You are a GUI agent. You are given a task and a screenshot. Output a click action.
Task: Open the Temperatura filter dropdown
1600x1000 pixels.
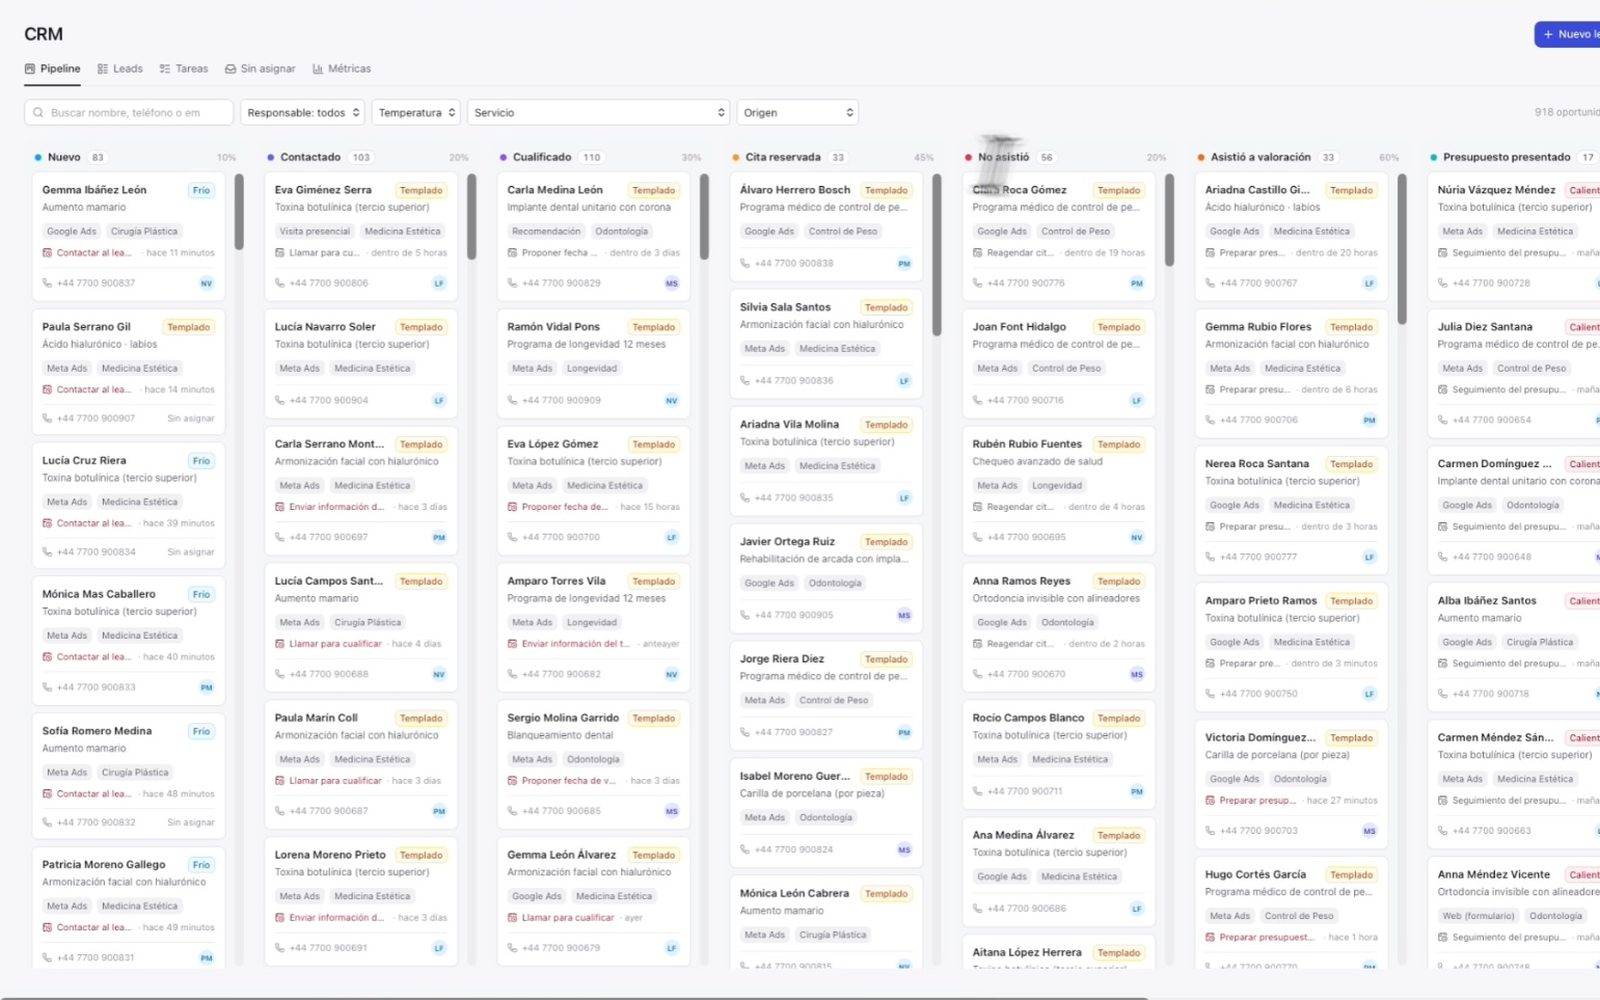[417, 113]
